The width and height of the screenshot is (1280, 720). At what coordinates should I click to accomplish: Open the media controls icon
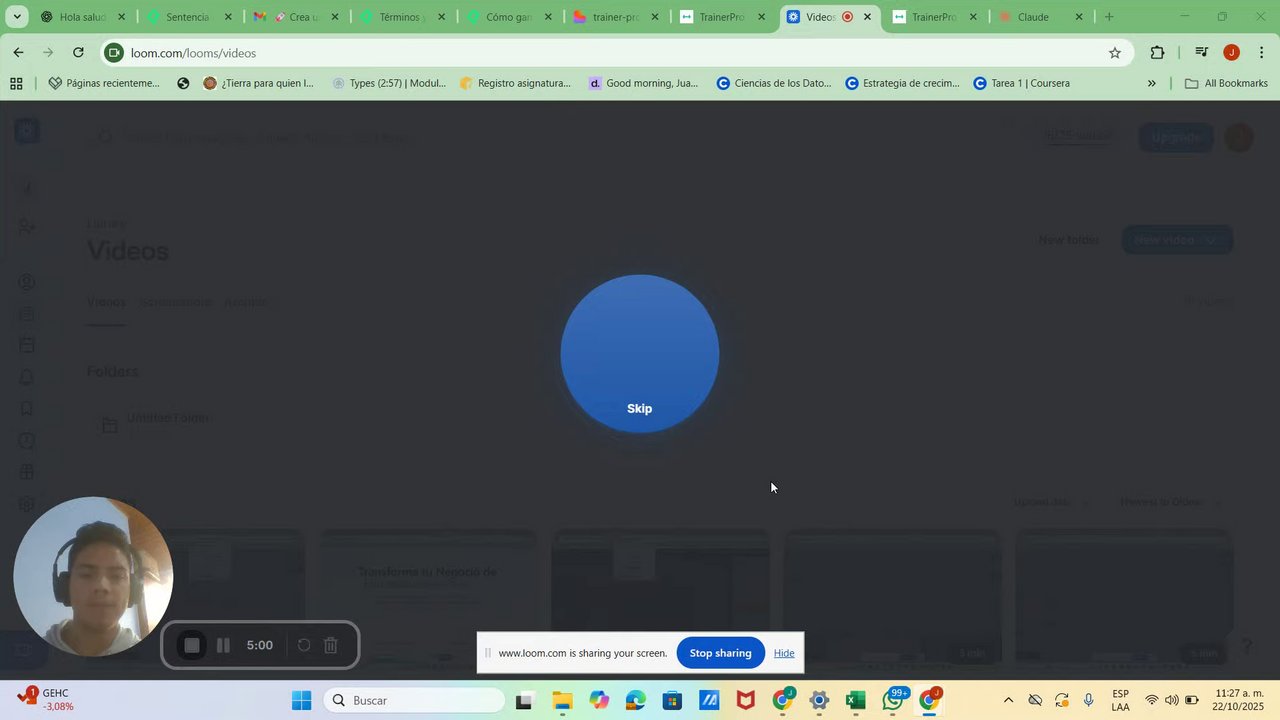click(1202, 53)
